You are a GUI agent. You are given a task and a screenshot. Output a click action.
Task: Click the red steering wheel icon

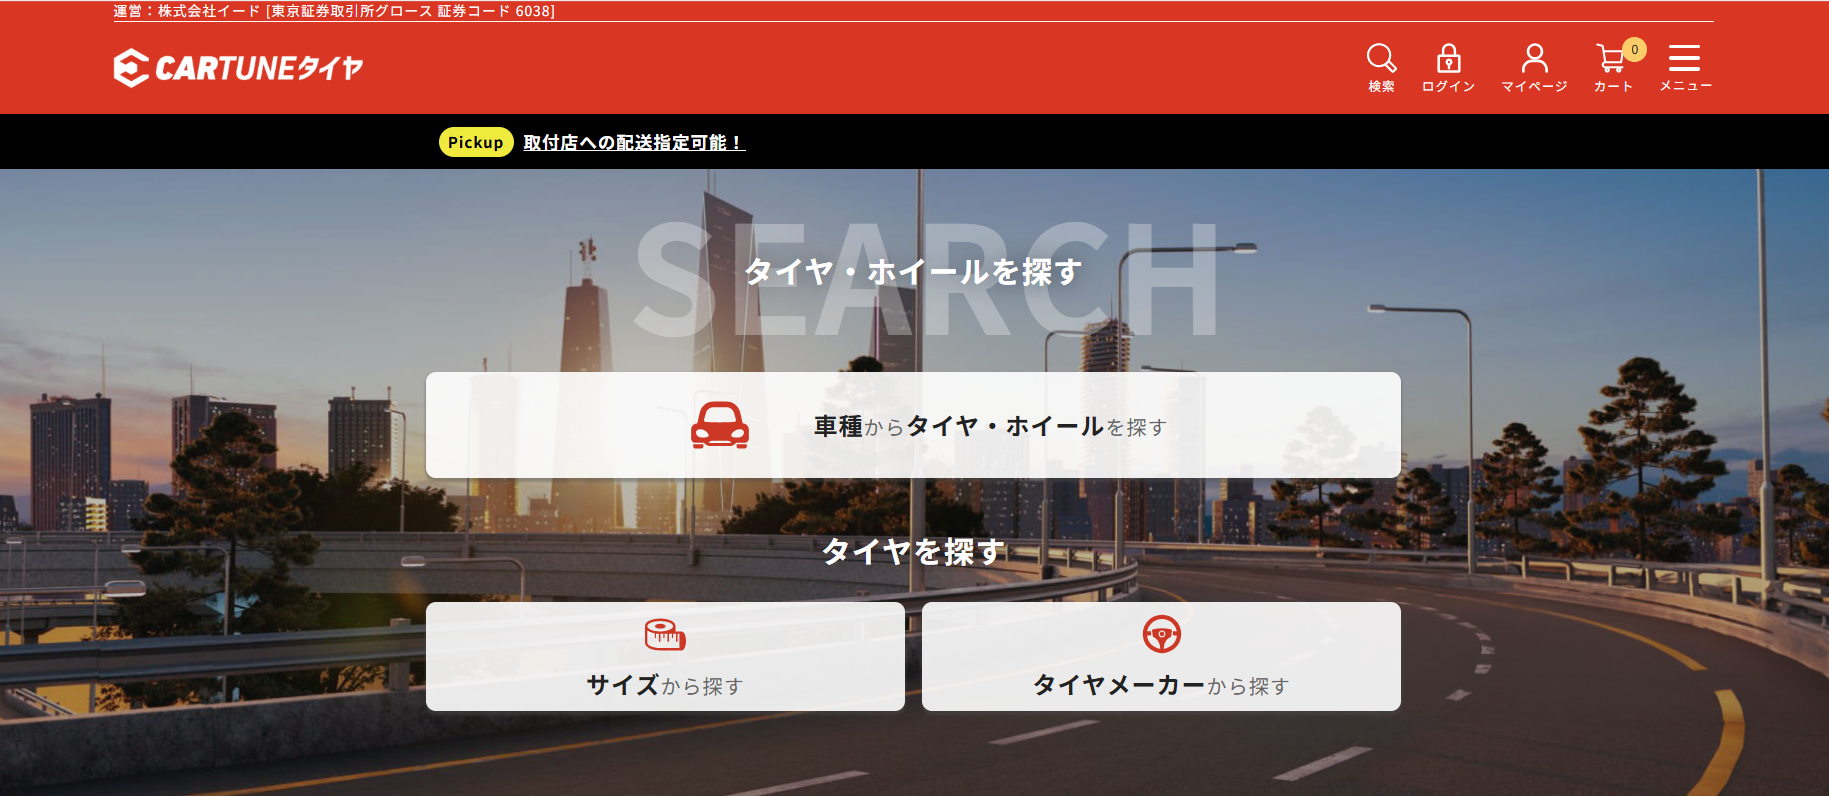coord(1161,634)
